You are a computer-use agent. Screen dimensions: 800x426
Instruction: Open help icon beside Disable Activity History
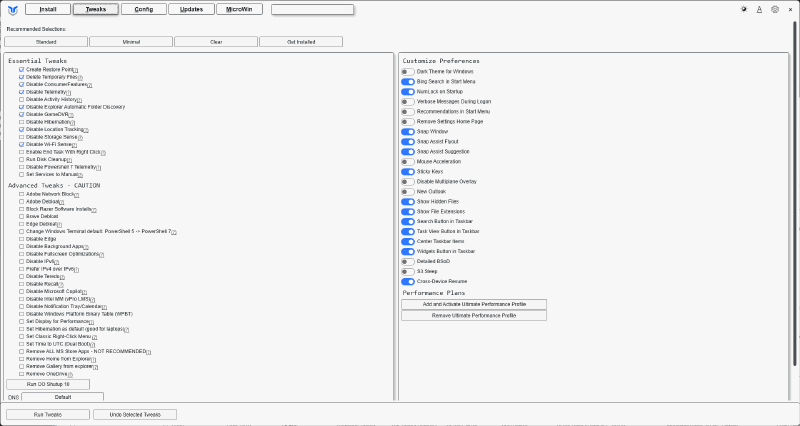(79, 101)
